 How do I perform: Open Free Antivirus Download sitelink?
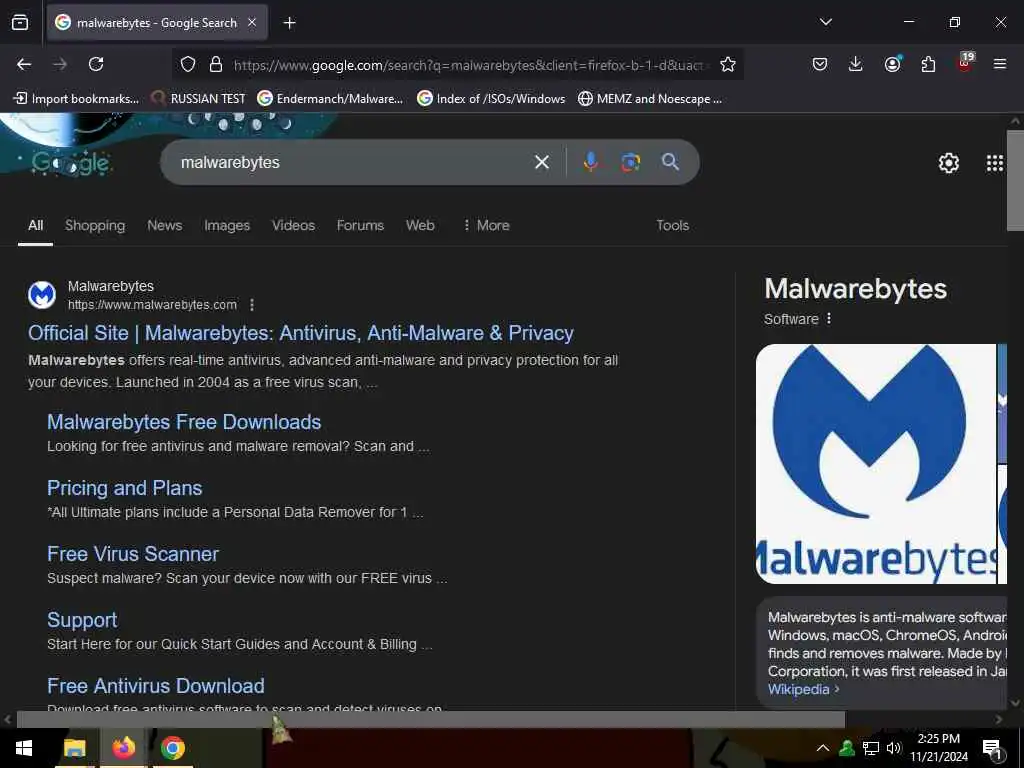coord(155,686)
